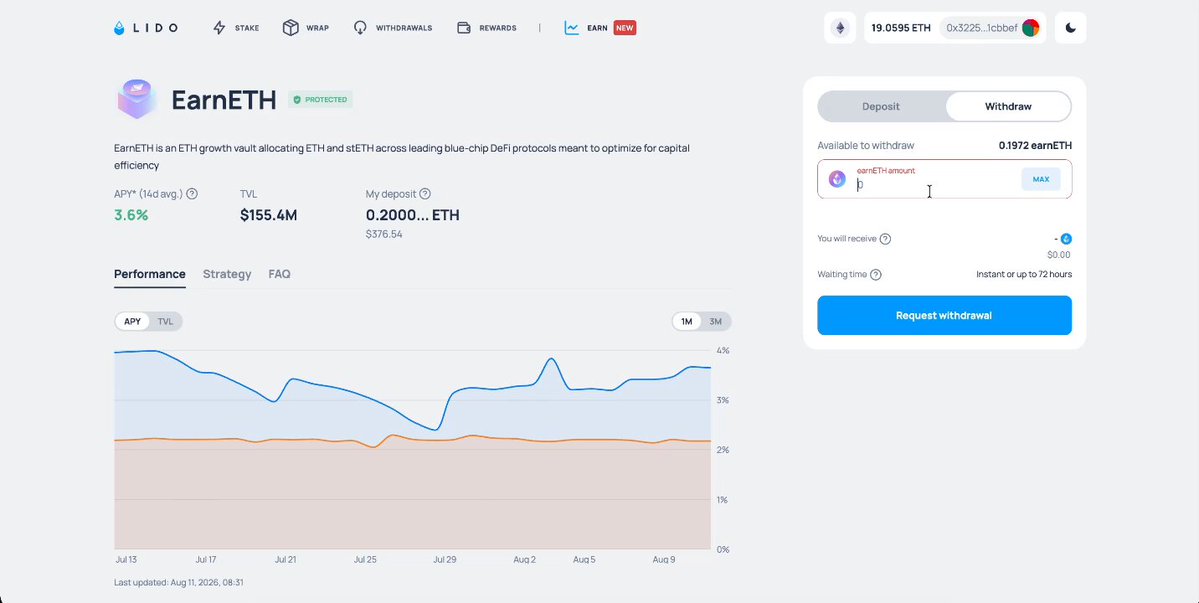
Task: Click the 19.0595 ETH balance
Action: tap(901, 28)
